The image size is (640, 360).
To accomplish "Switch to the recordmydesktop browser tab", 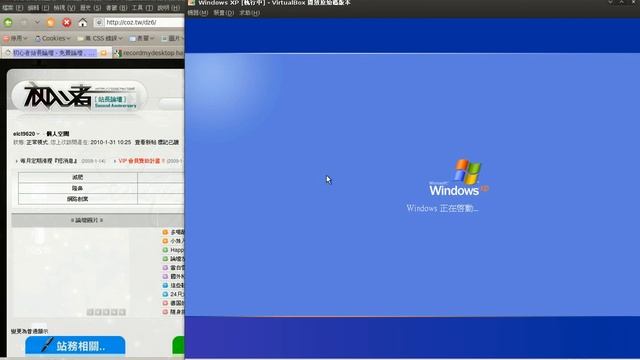I will 149,53.
